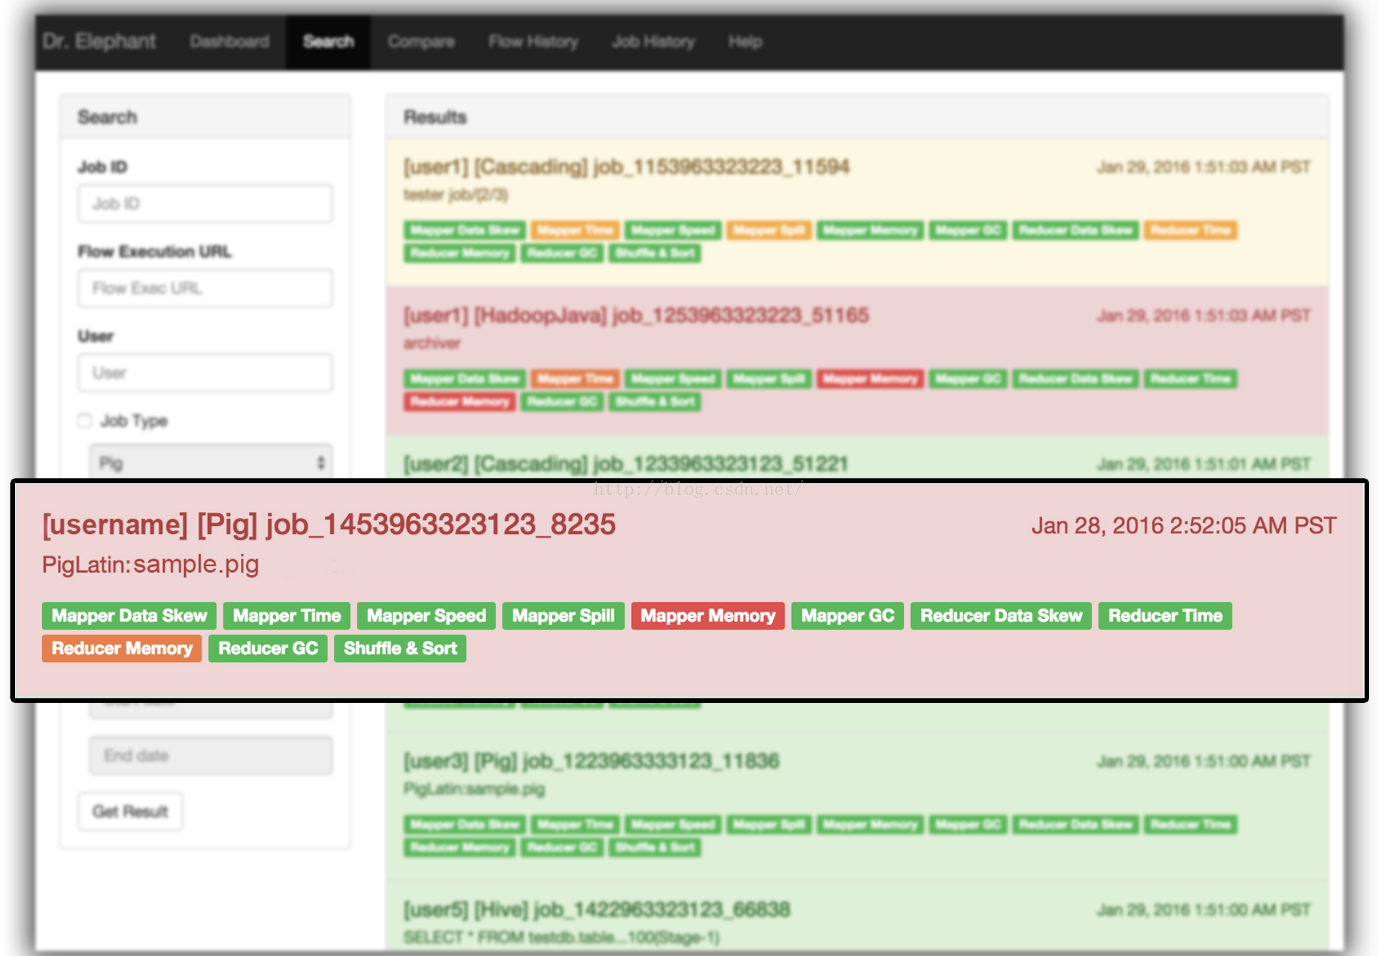Click orange Mapper Spill tag of job_1153963323223_11594
Image resolution: width=1378 pixels, height=956 pixels.
(x=768, y=230)
